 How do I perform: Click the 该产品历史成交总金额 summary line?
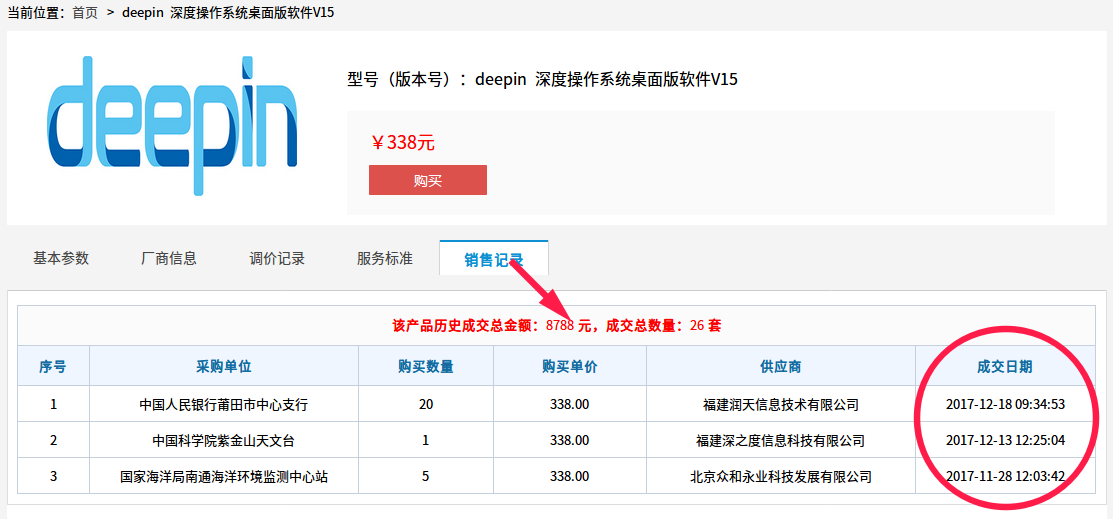pos(556,327)
